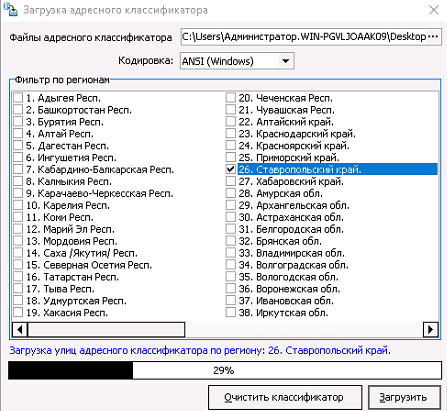Close the classifier loading dialog

[x=434, y=10]
